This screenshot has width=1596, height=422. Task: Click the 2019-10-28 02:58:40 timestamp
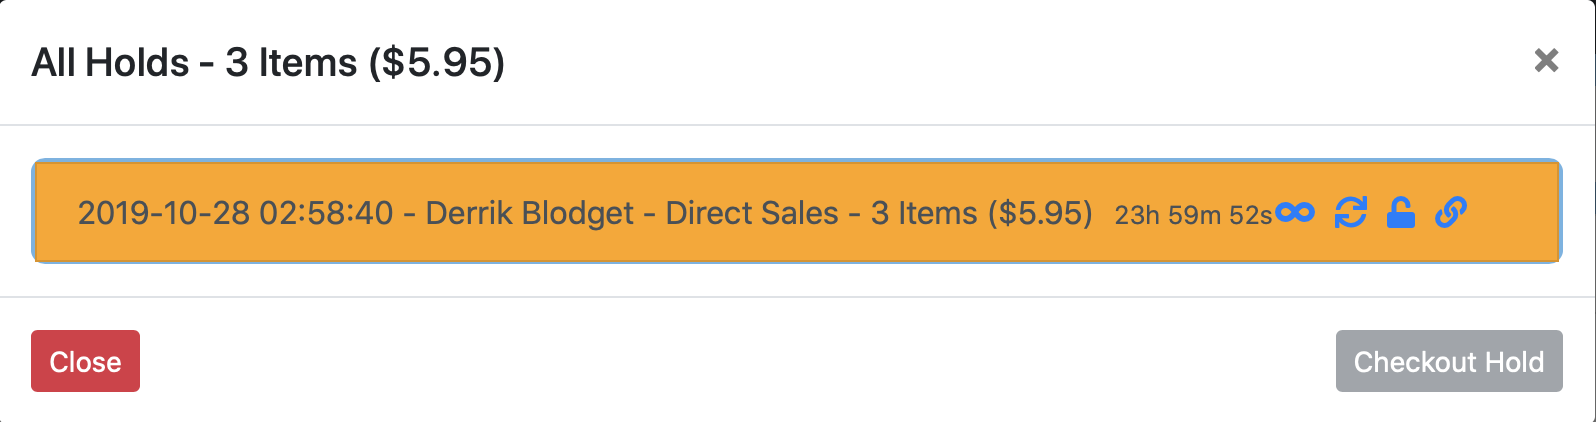(x=236, y=213)
